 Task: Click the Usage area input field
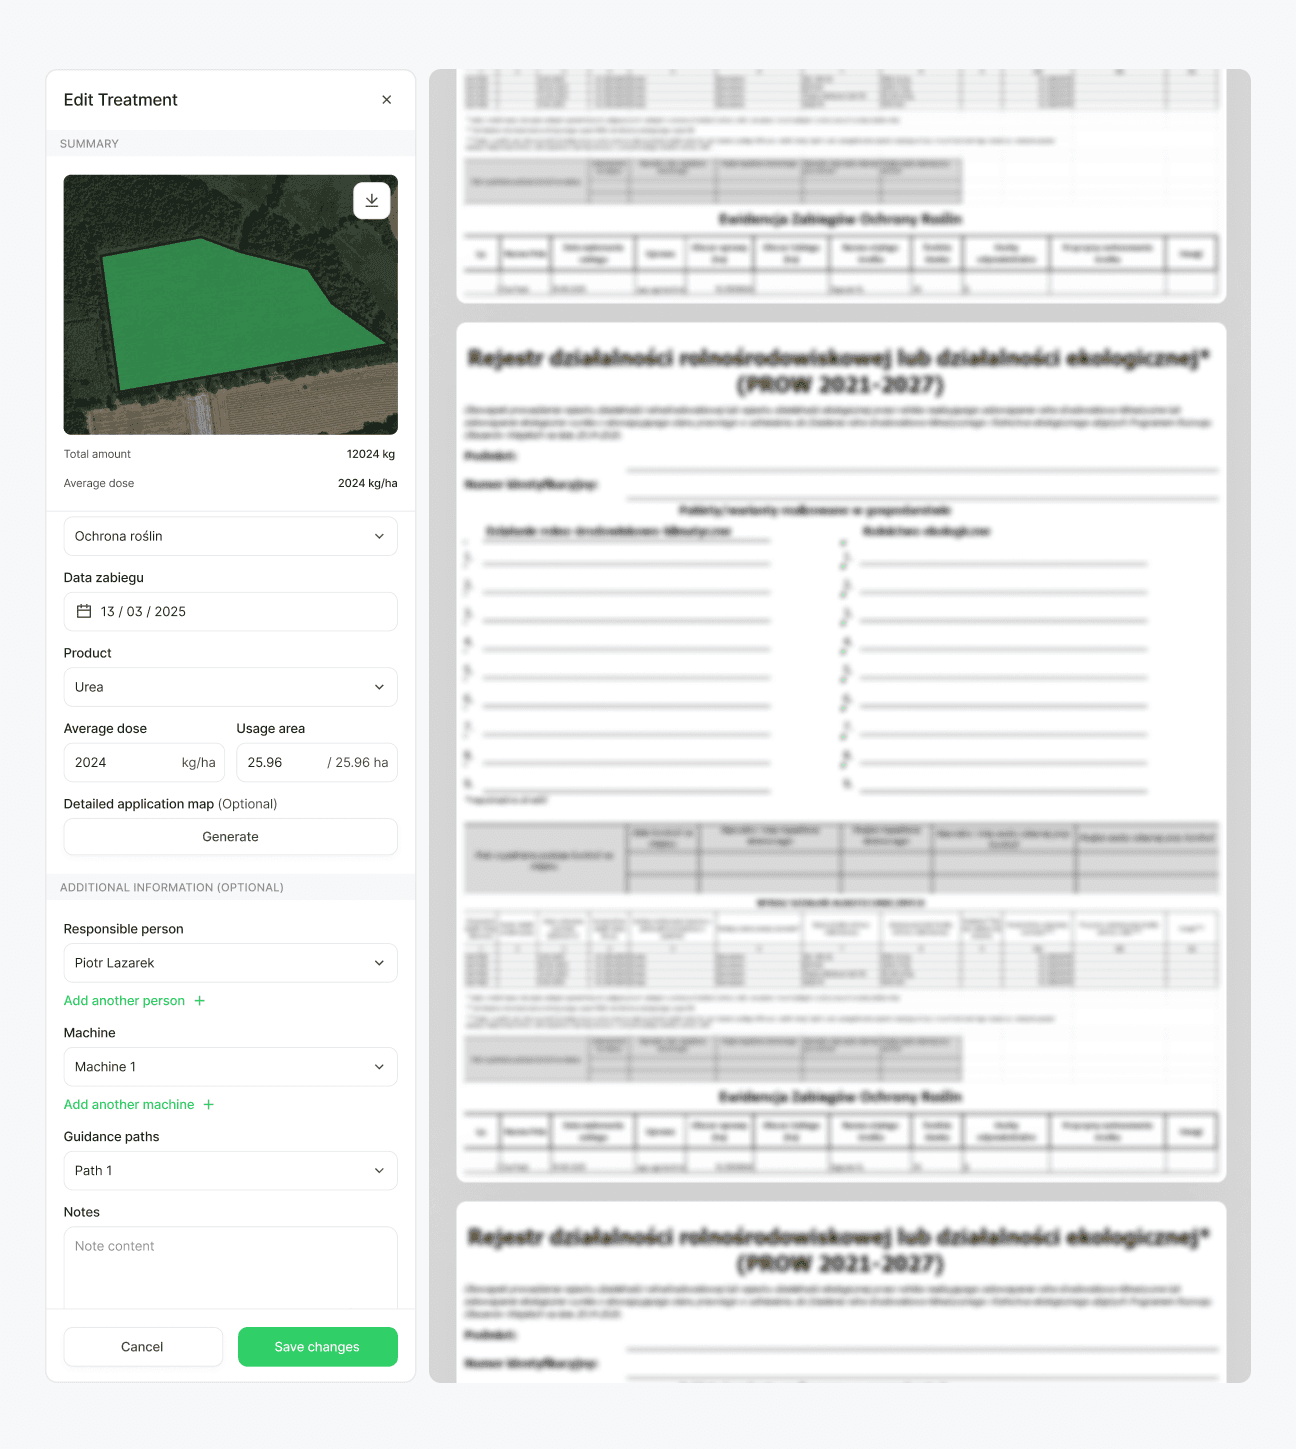280,763
